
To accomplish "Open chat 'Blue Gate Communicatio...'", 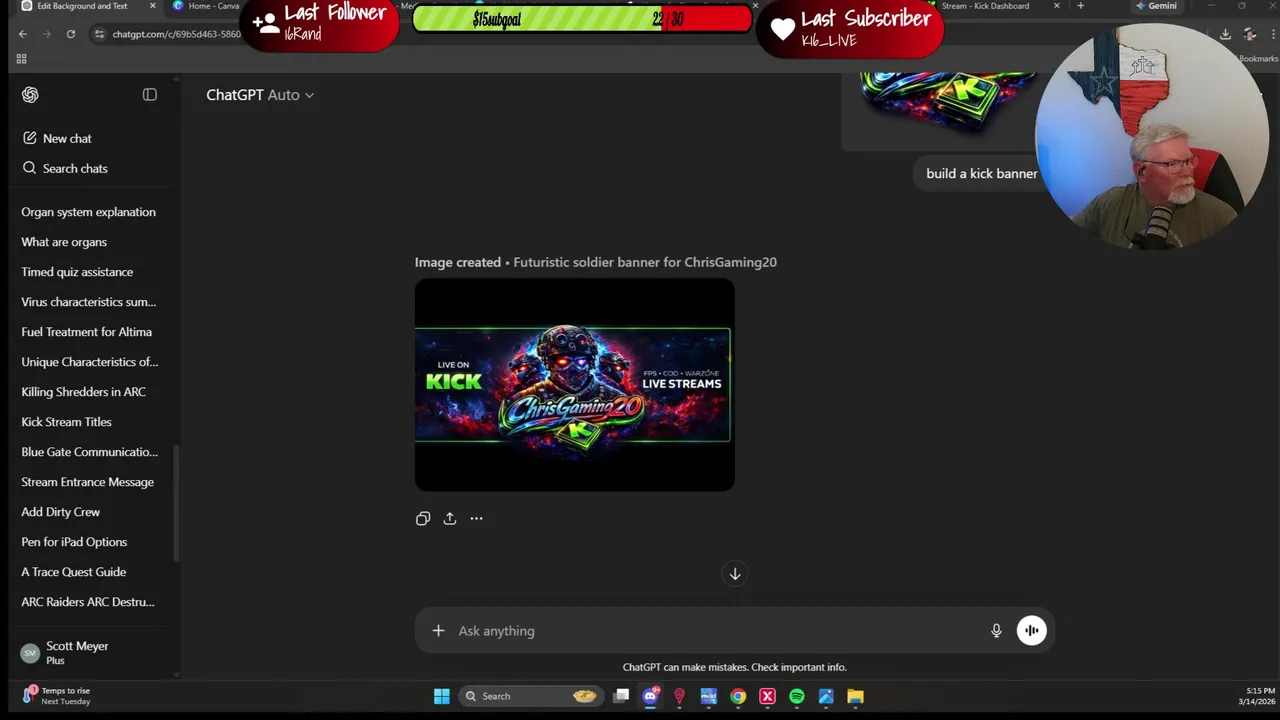I will point(89,452).
